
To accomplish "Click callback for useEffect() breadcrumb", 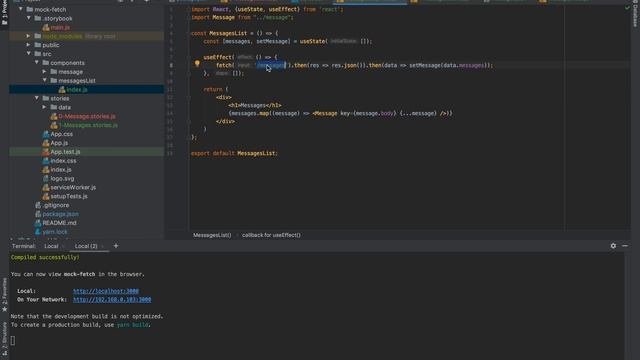I will click(271, 235).
